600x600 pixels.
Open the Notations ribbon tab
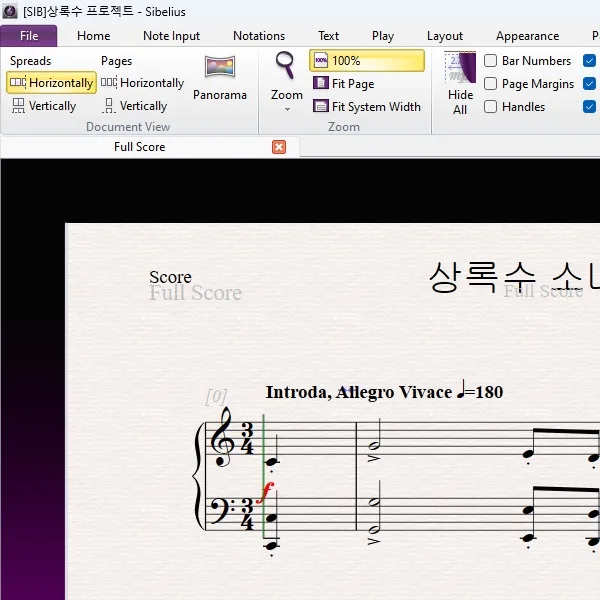coord(259,36)
